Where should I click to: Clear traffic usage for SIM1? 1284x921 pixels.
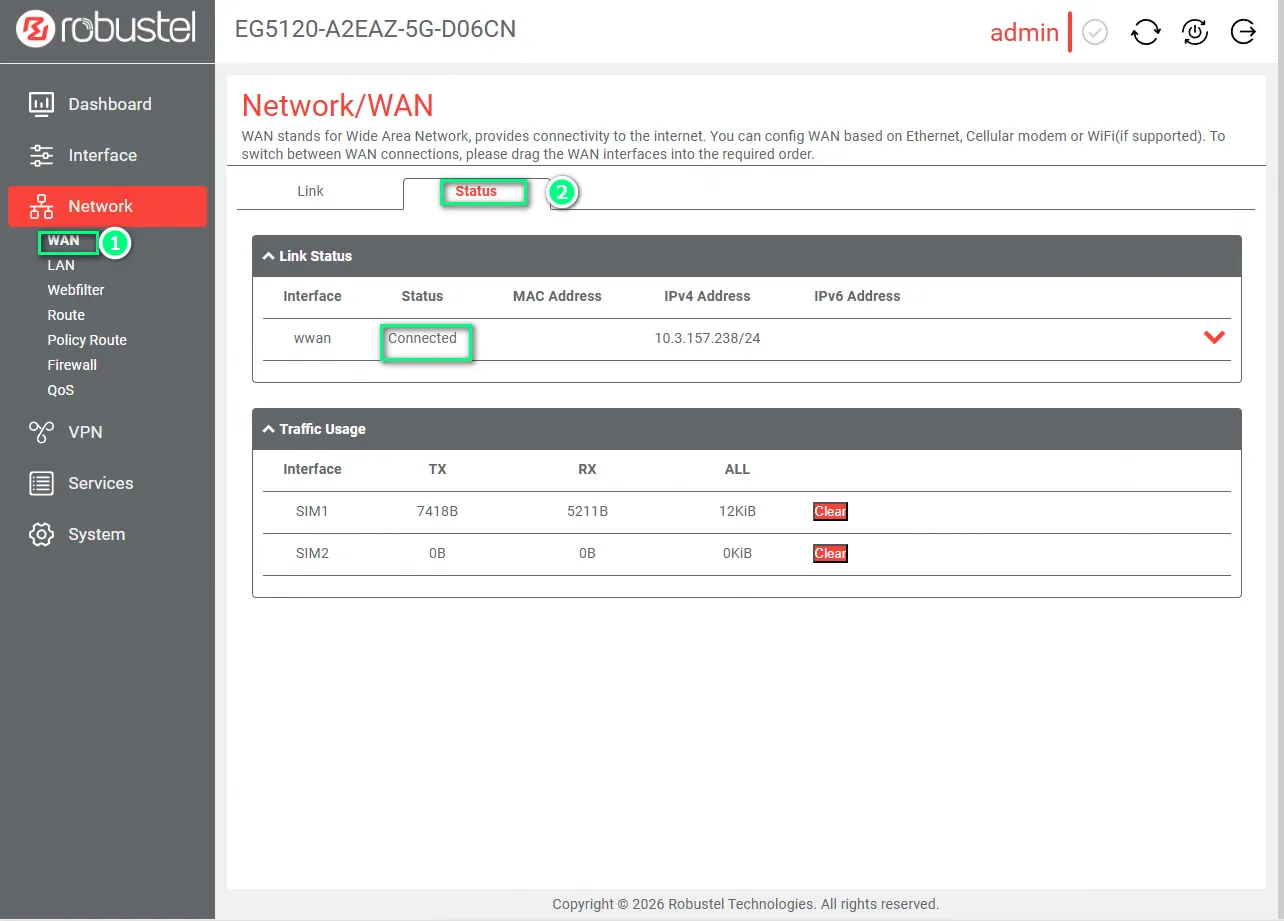pyautogui.click(x=830, y=512)
